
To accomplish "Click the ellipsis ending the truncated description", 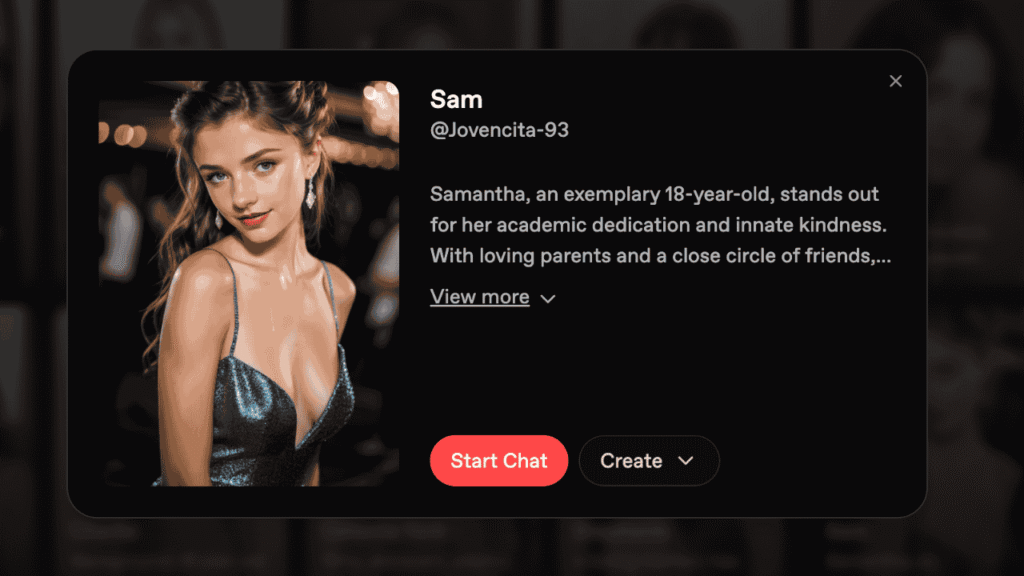I will coord(884,257).
